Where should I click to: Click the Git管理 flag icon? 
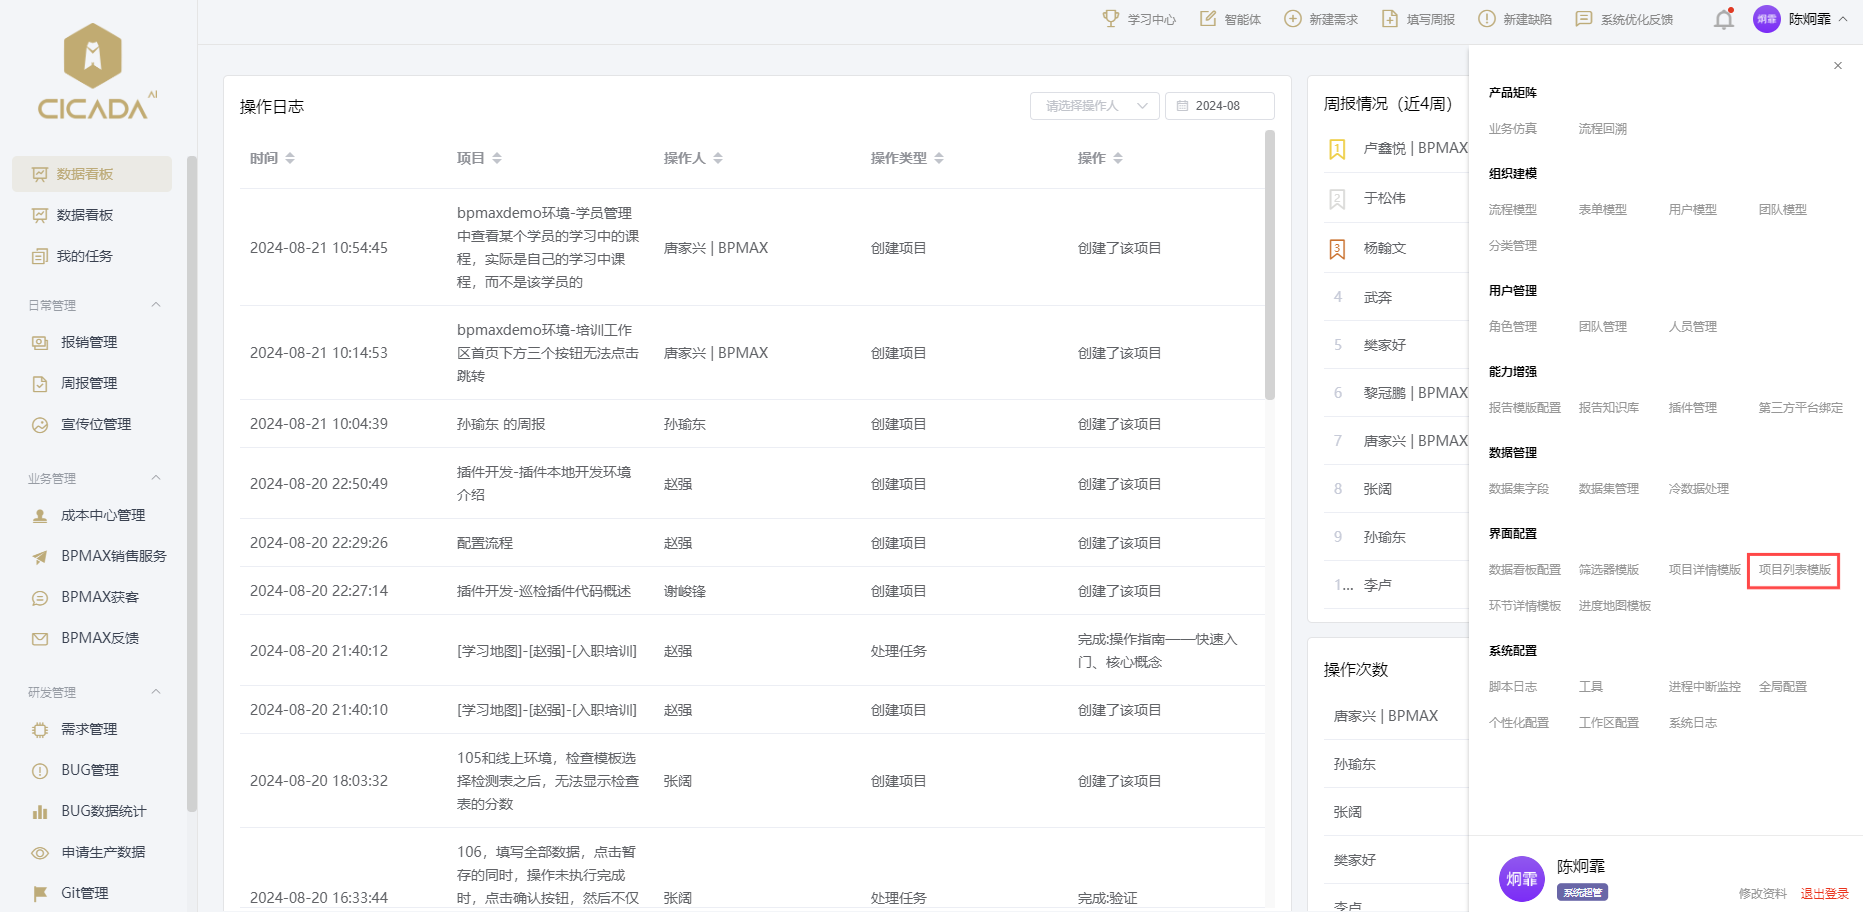[40, 894]
